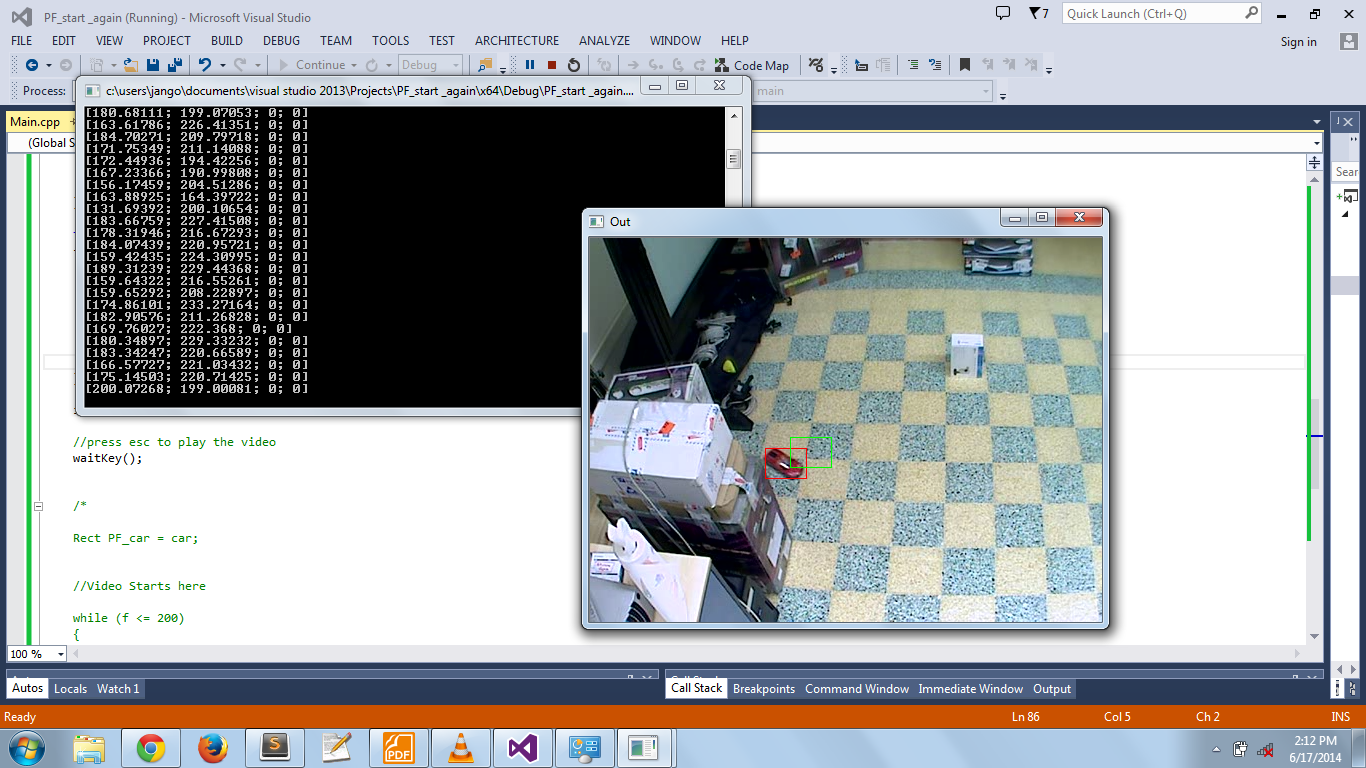Open Code Map from the toolbar
Image resolution: width=1366 pixels, height=768 pixels.
point(751,65)
